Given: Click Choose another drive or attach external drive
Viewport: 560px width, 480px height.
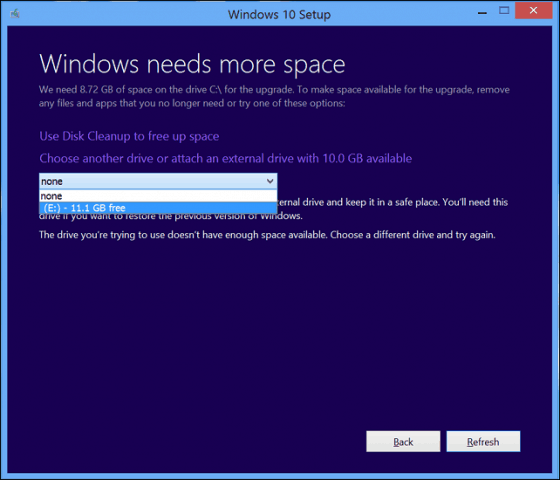Looking at the screenshot, I should (x=226, y=158).
